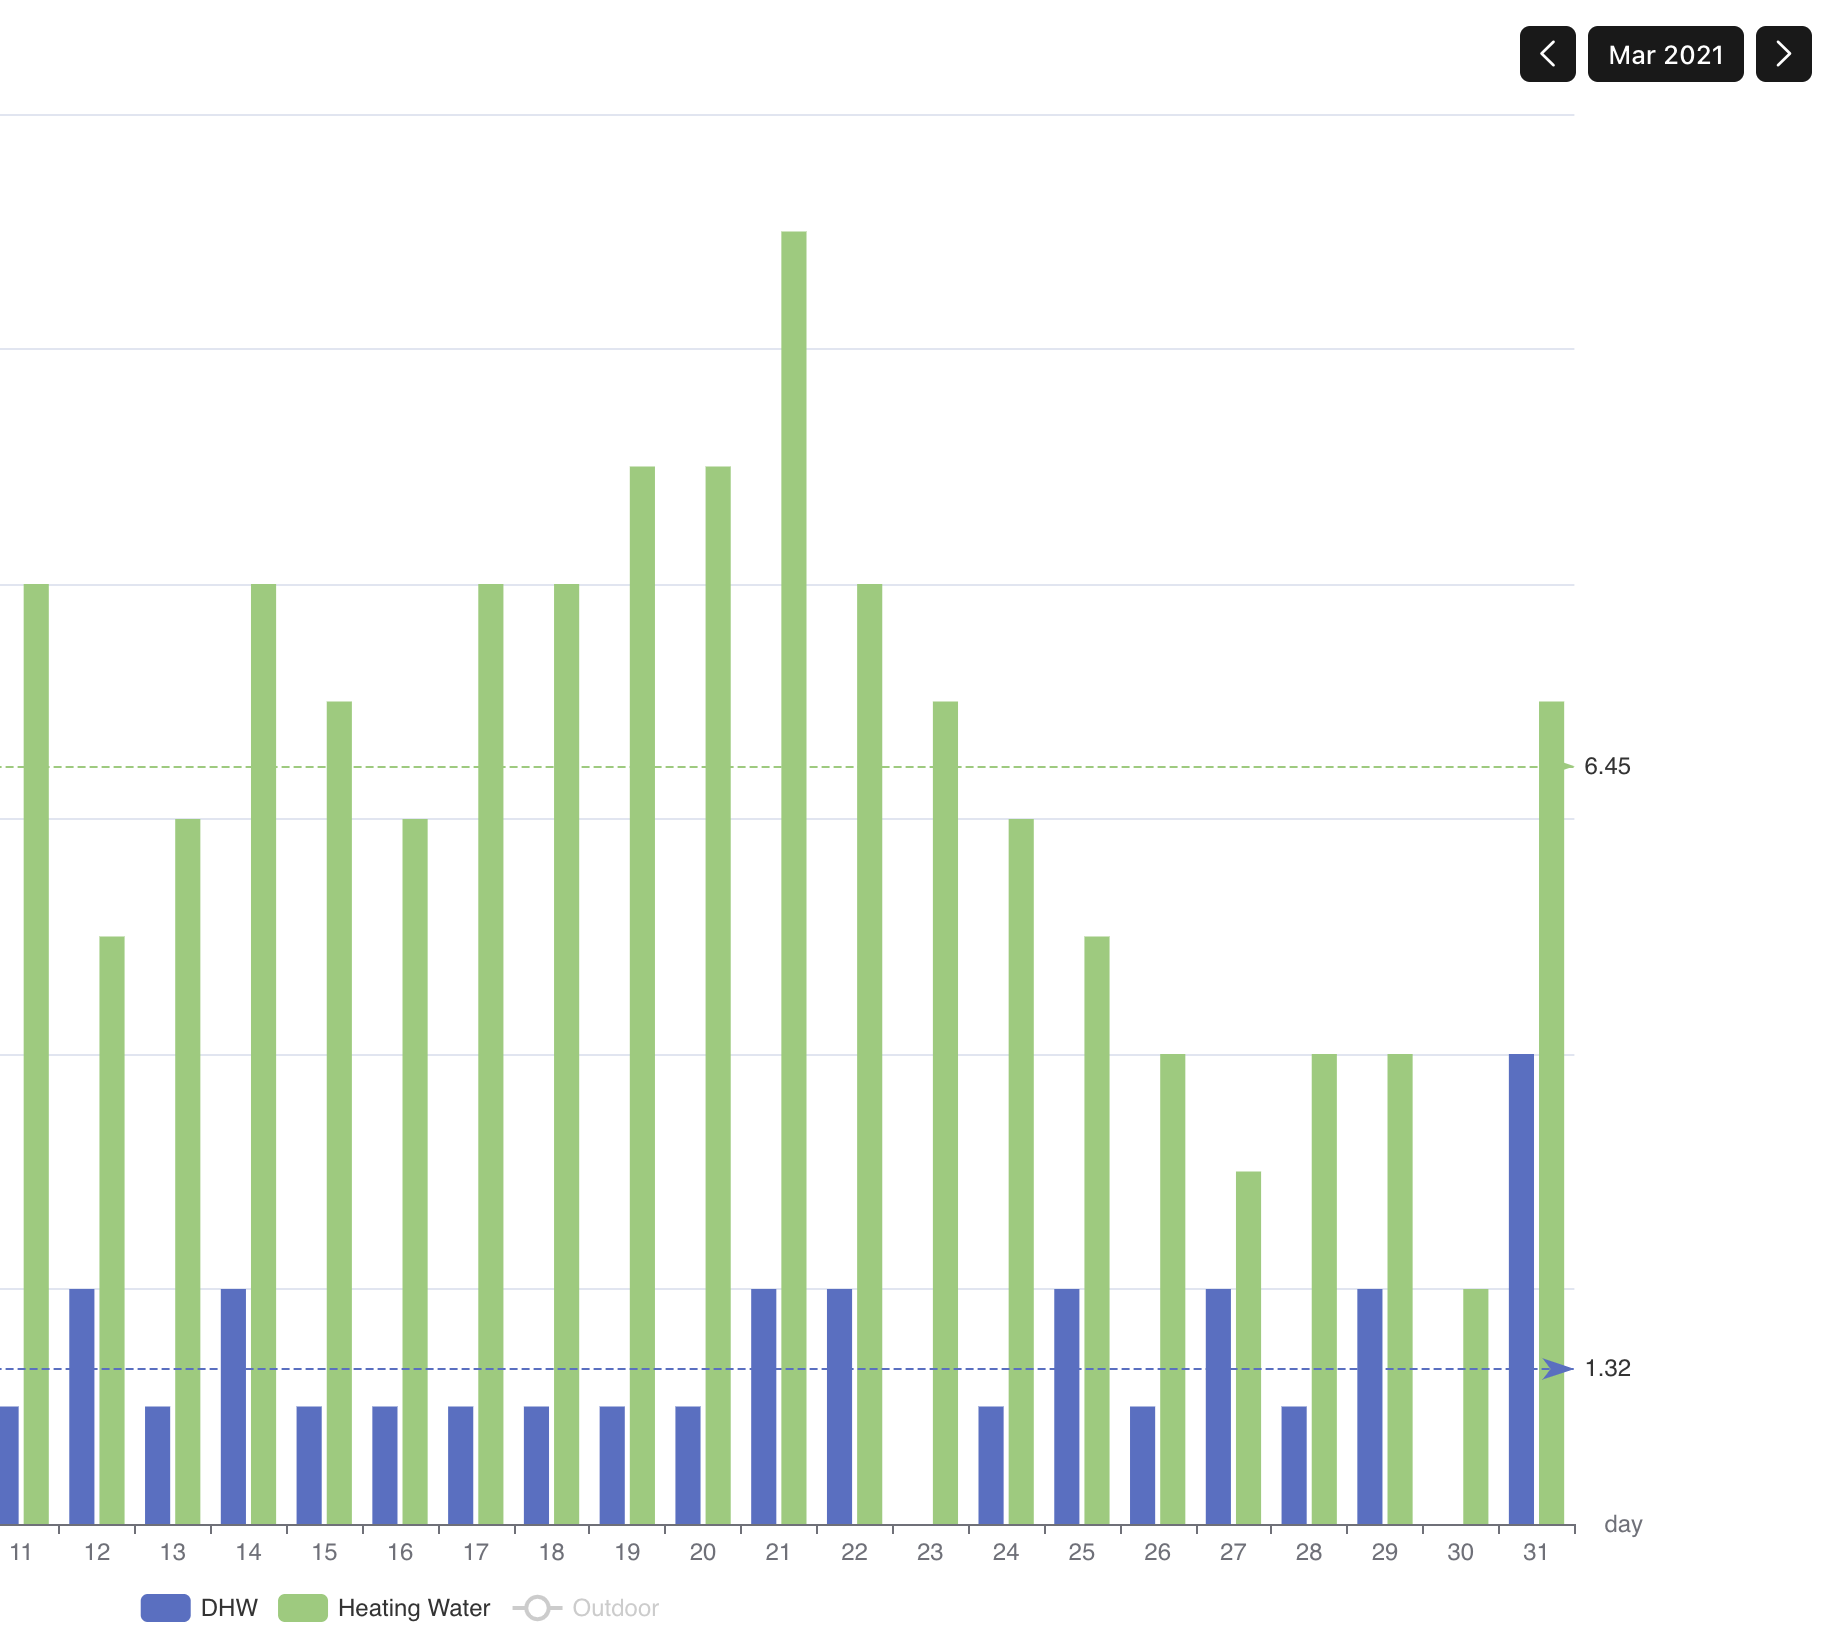
Task: Open the Mar 2021 month selector
Action: [1665, 55]
